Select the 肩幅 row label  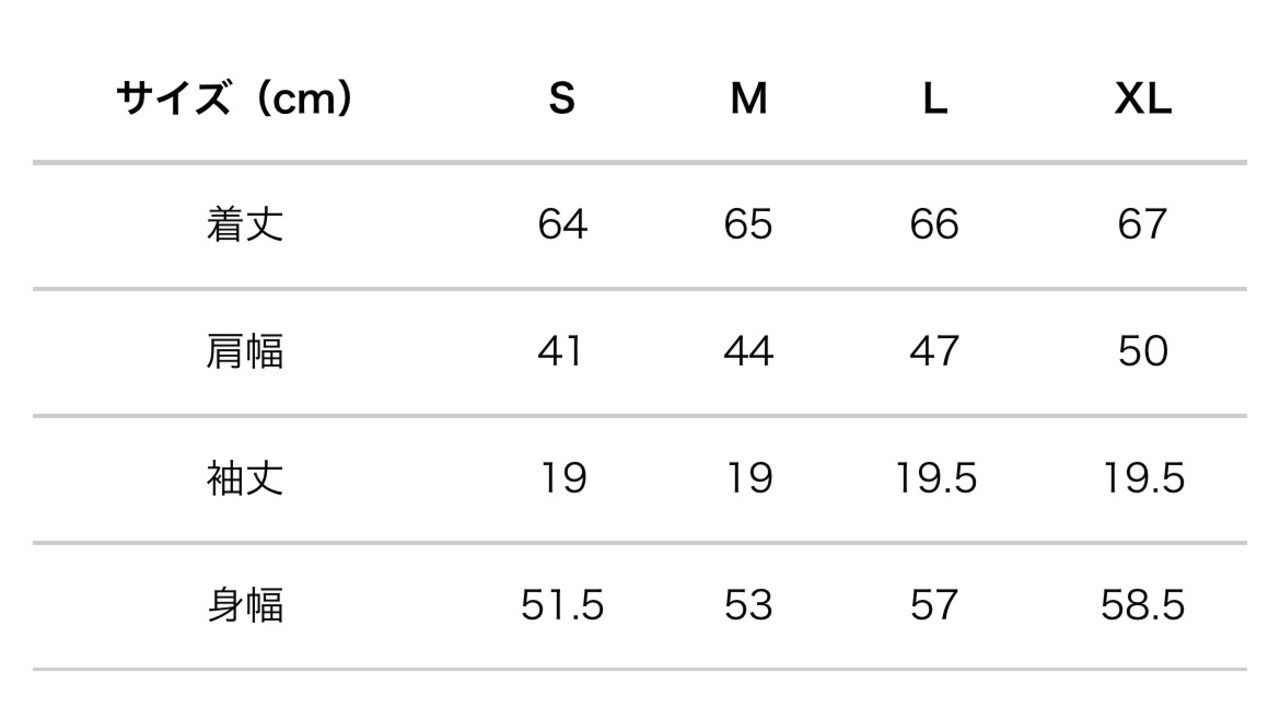tap(245, 351)
